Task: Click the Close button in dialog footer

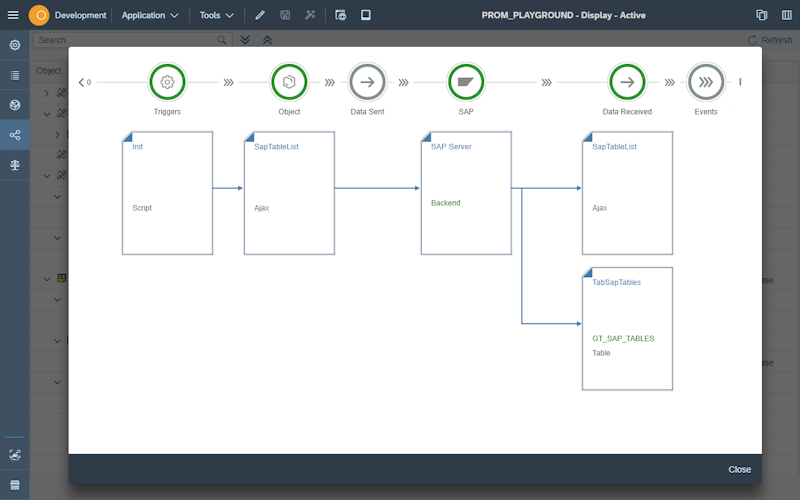Action: [x=739, y=469]
